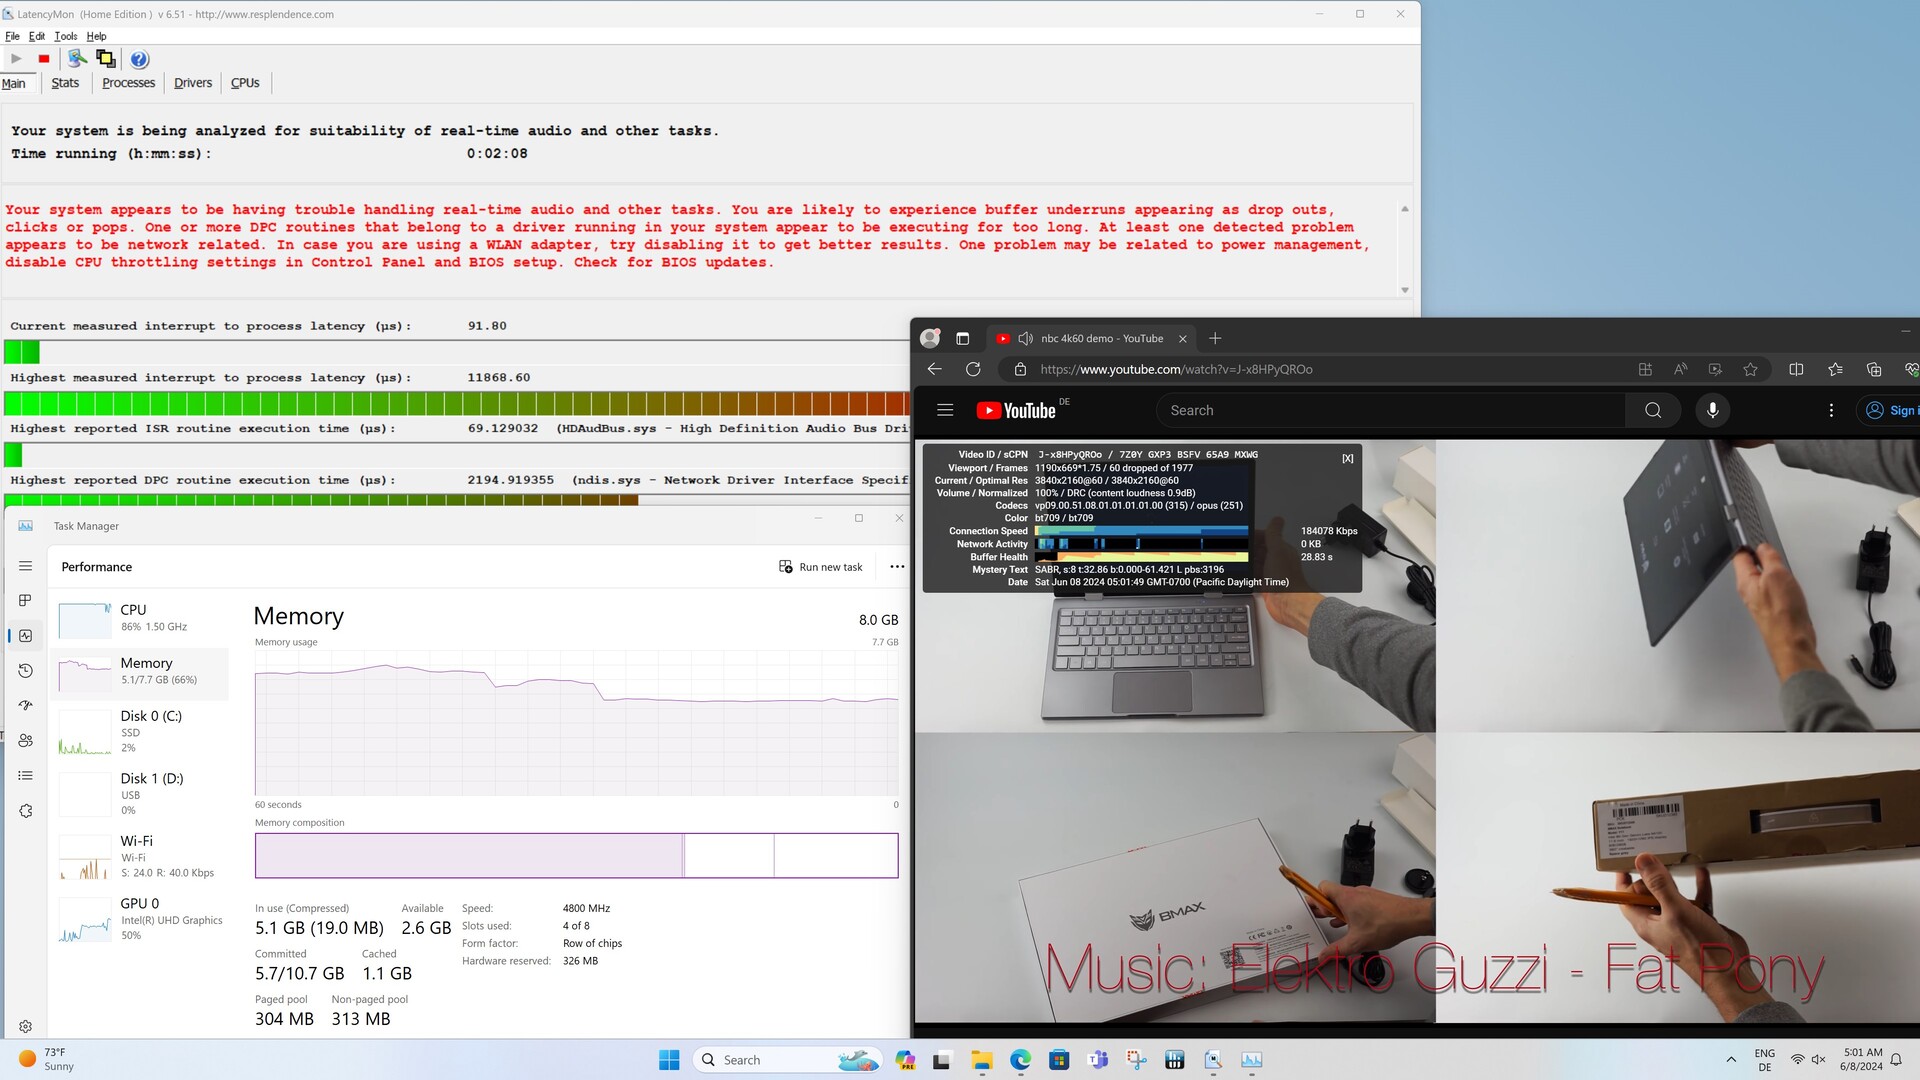Close the stats-for-nerds overlay [X]
1920x1080 pixels.
[1347, 458]
